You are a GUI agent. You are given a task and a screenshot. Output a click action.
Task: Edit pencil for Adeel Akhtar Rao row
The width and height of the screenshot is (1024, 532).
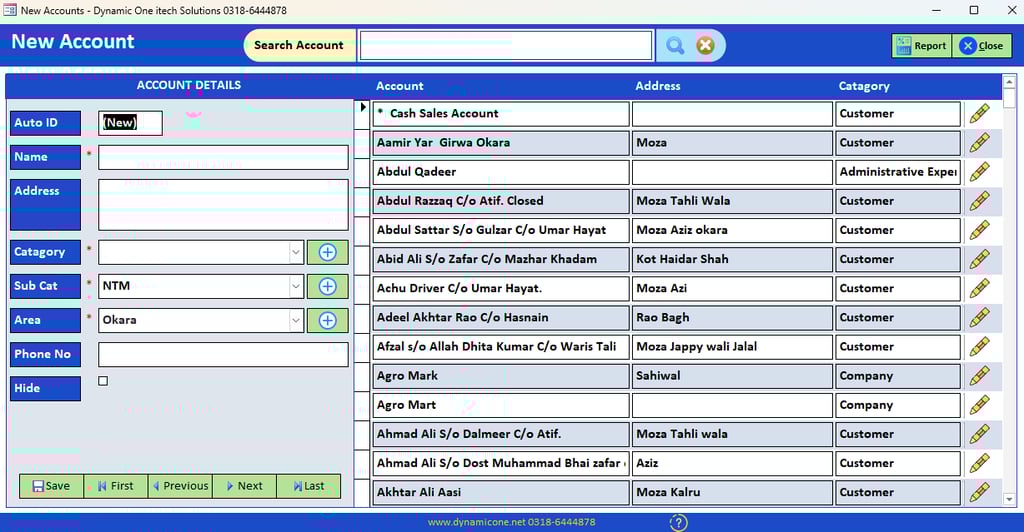[x=980, y=318]
